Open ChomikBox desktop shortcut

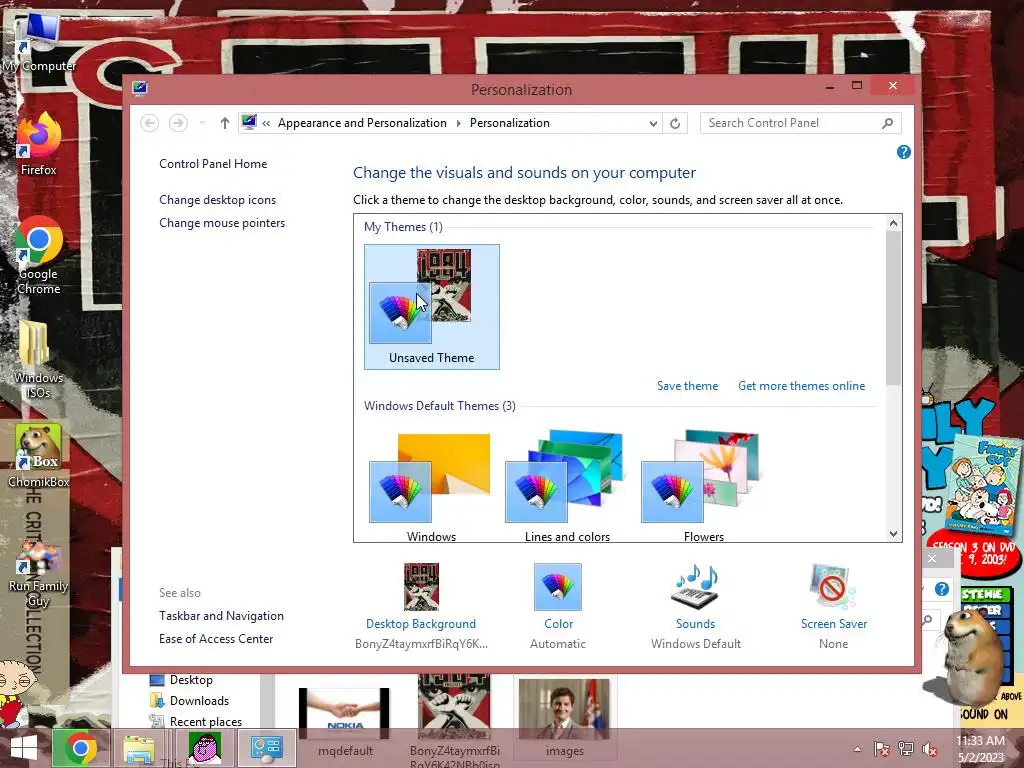click(39, 455)
